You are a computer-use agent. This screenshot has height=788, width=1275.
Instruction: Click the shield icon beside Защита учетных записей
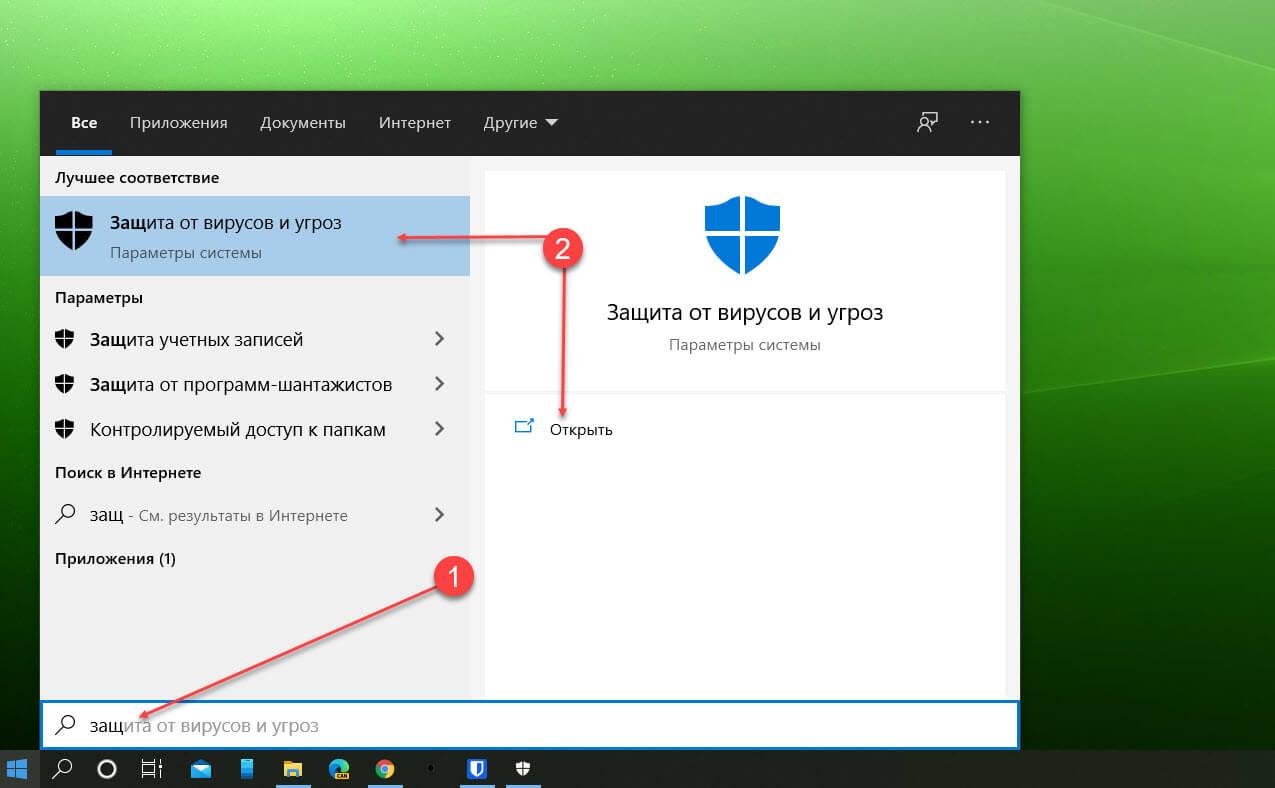click(65, 339)
